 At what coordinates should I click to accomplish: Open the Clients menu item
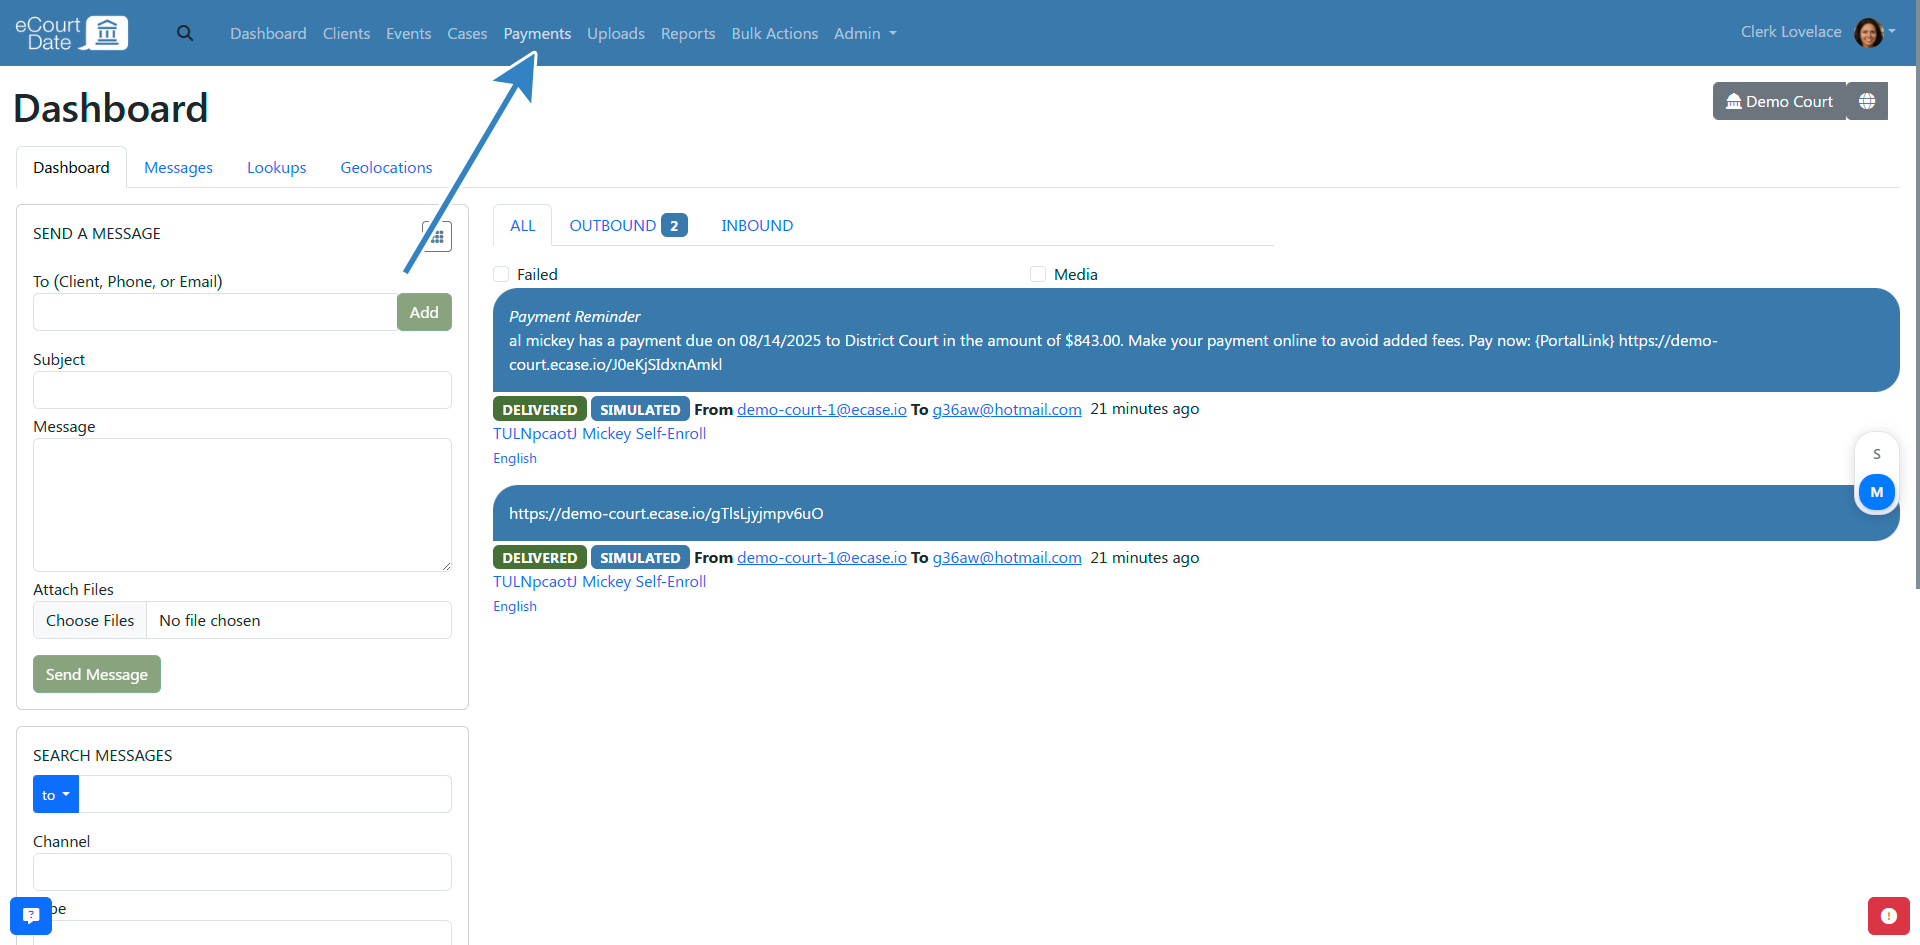[x=346, y=33]
